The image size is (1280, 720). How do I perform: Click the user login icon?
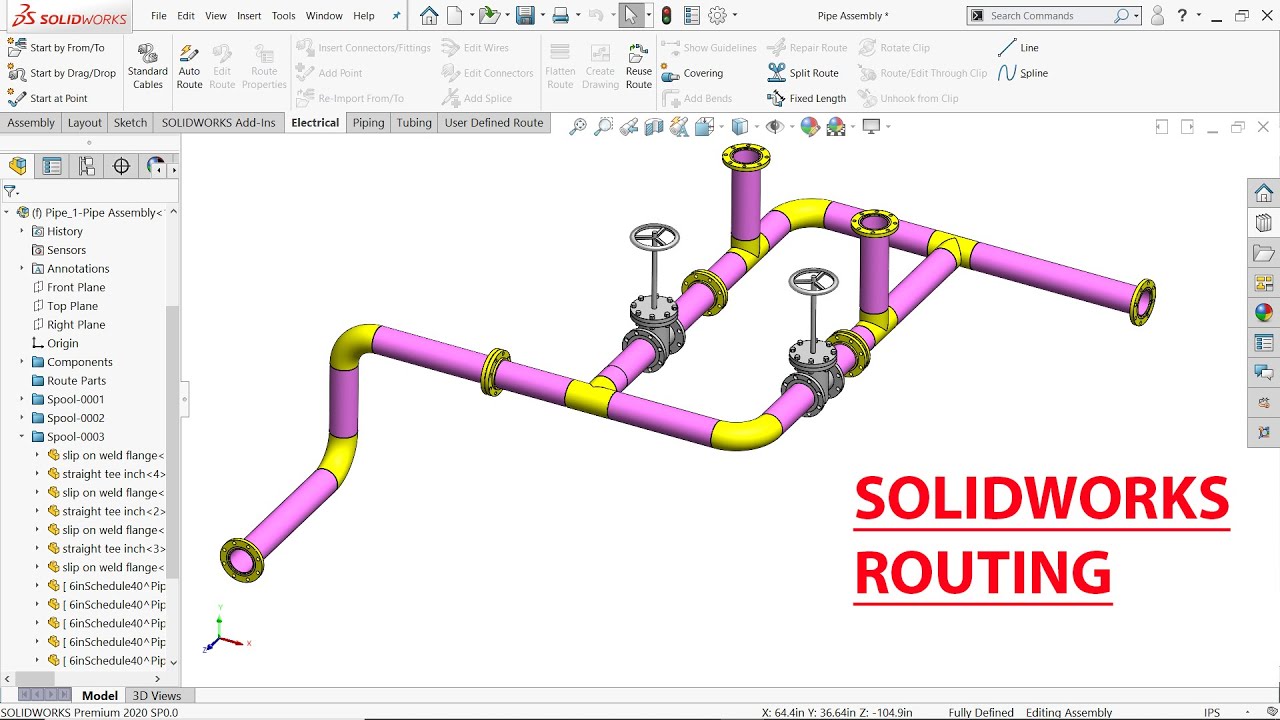pyautogui.click(x=1157, y=15)
